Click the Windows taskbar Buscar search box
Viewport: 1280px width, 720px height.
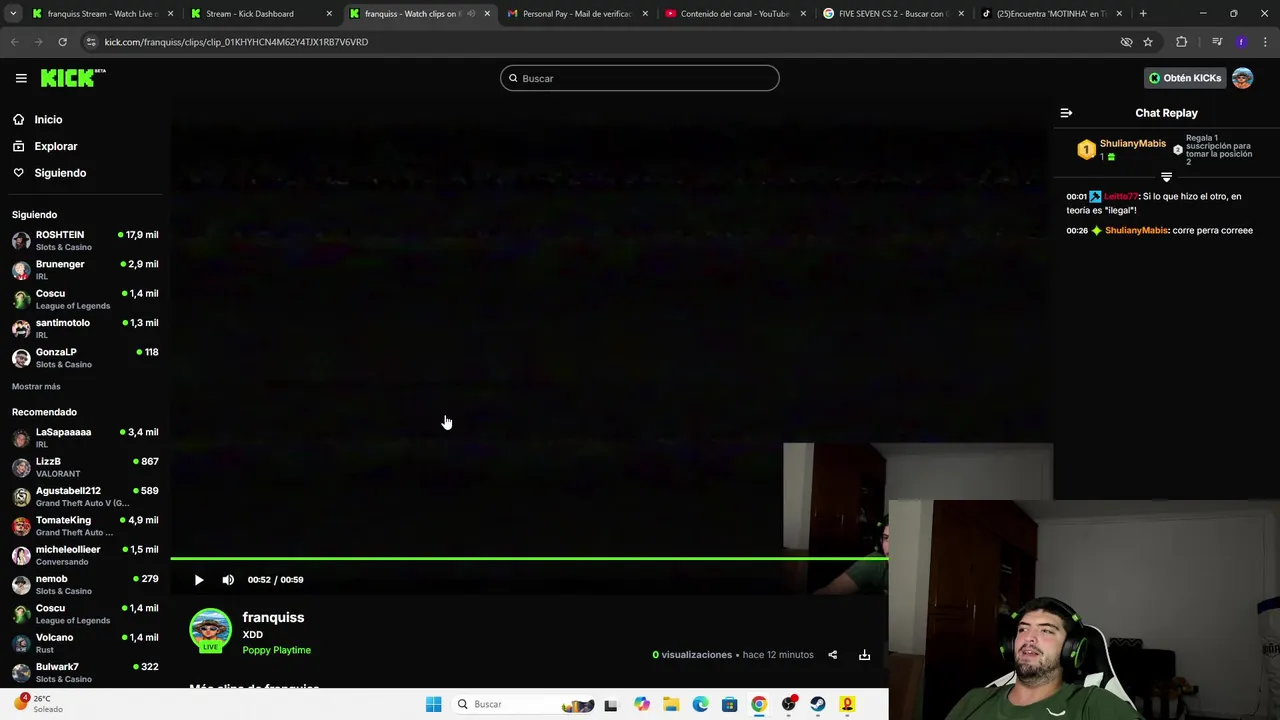[x=525, y=704]
